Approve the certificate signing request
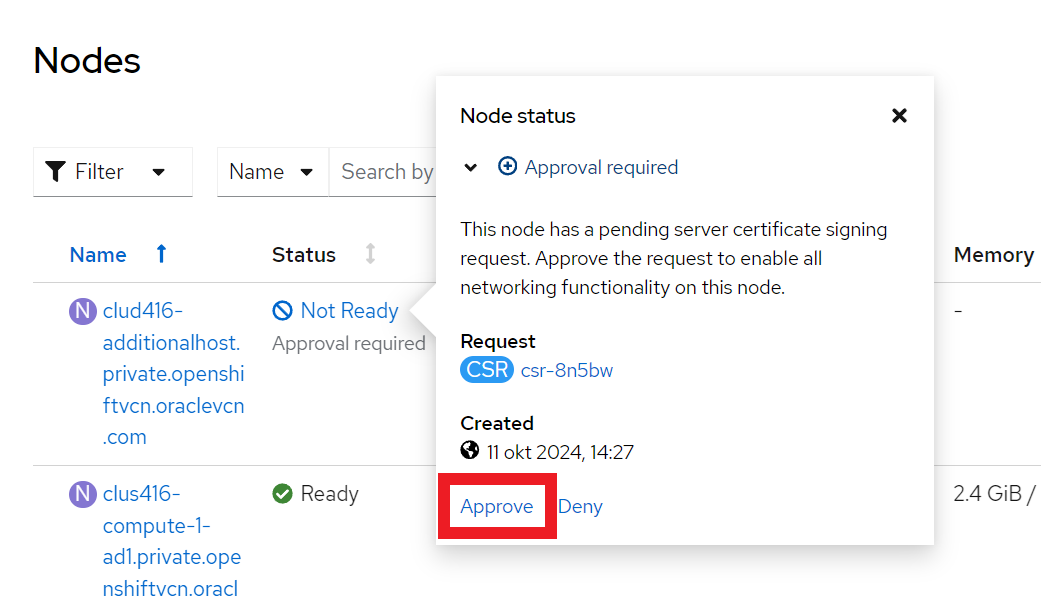This screenshot has width=1041, height=597. pos(497,506)
